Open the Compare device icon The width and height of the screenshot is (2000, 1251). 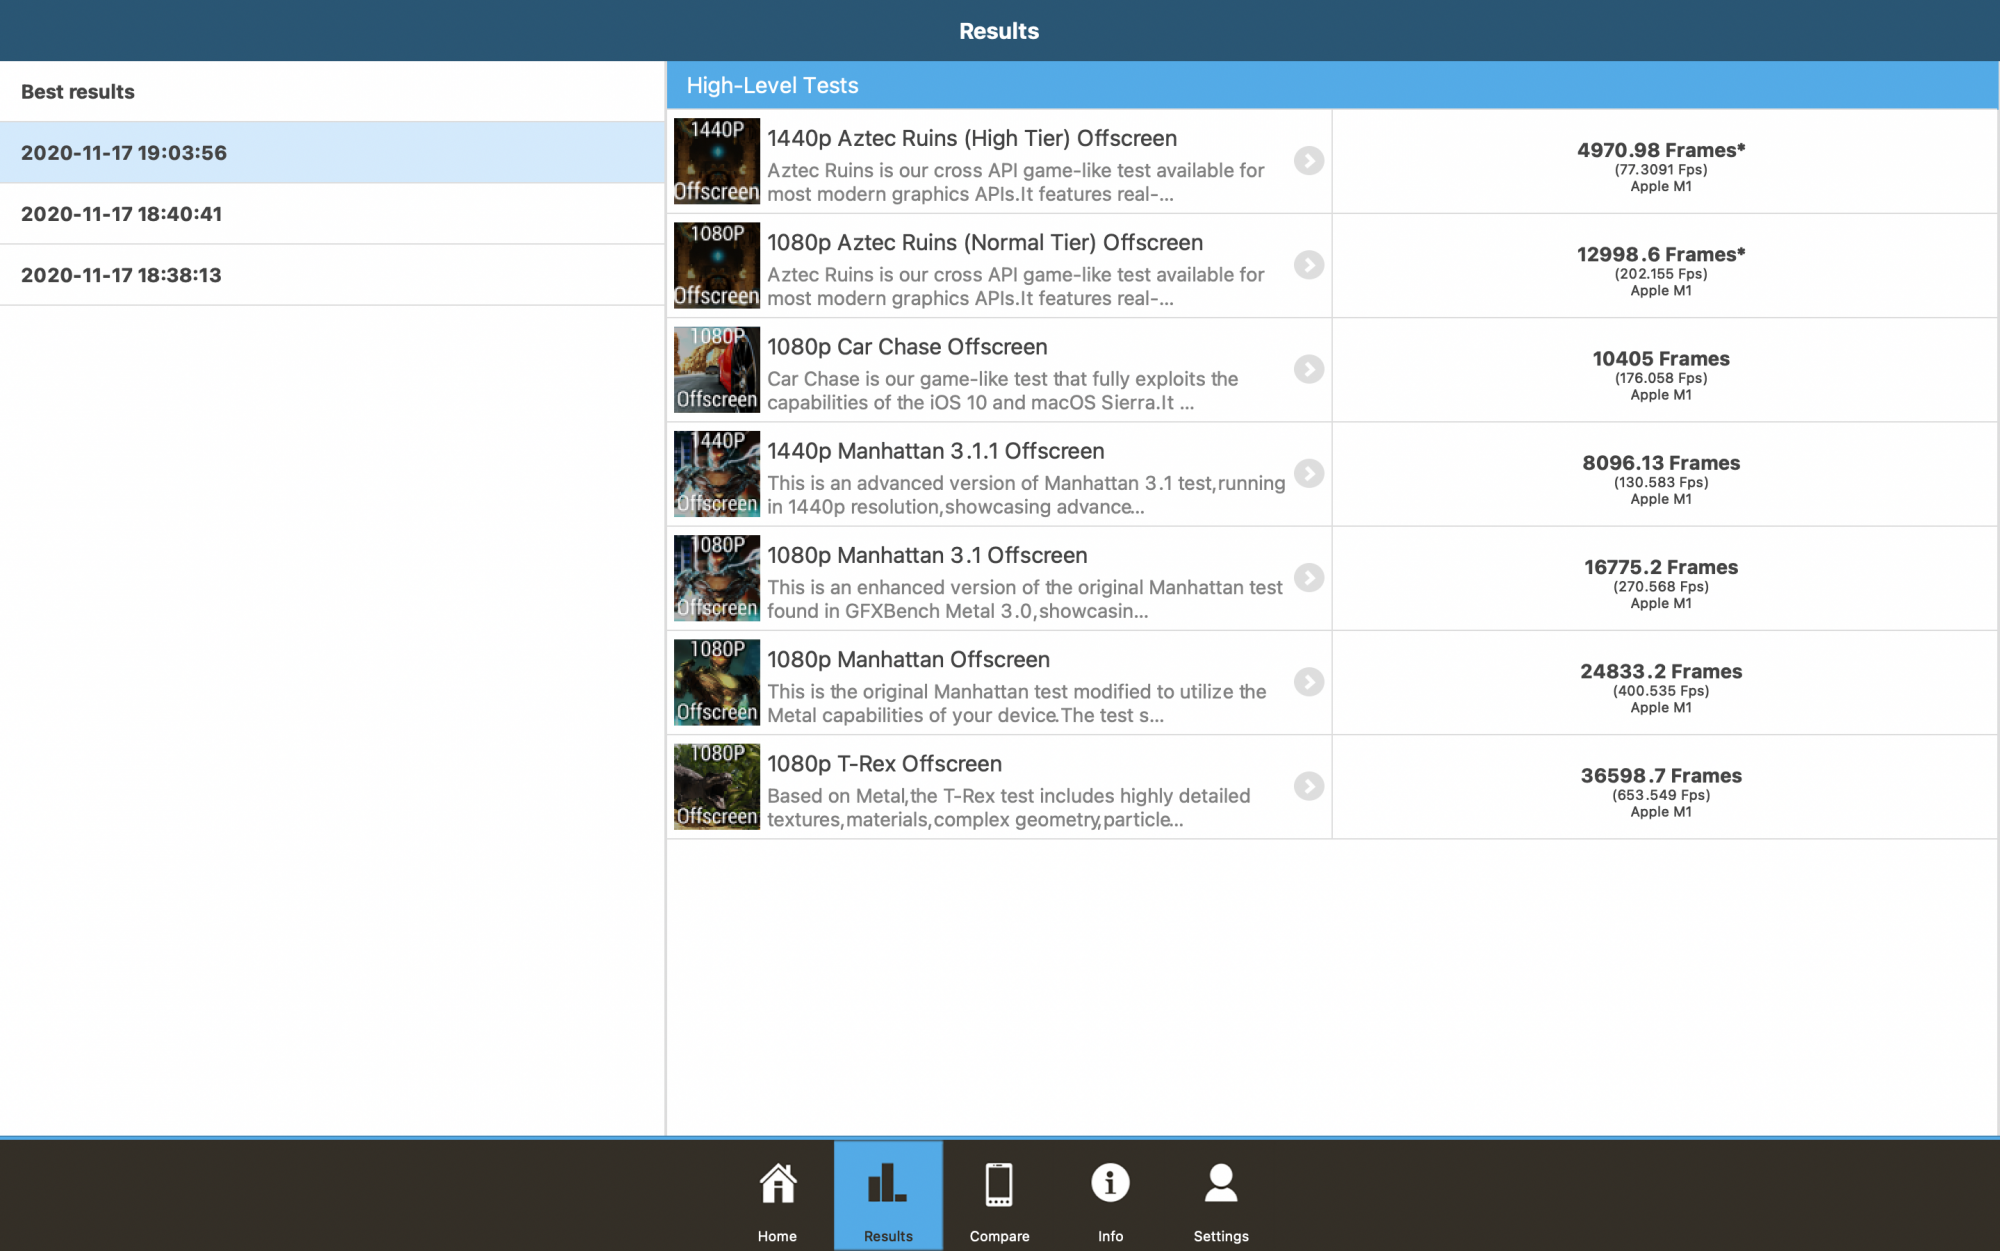[999, 1186]
